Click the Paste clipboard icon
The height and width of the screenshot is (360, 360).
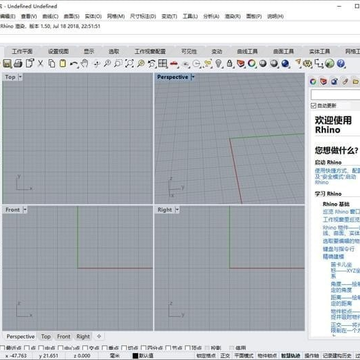pos(63,63)
